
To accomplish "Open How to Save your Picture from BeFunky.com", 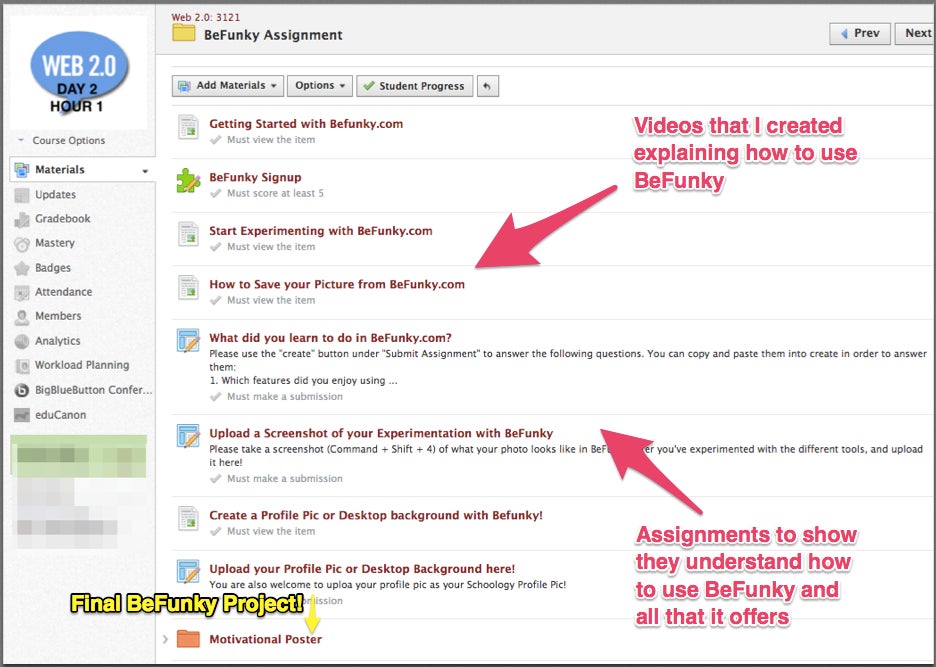I will coord(337,284).
